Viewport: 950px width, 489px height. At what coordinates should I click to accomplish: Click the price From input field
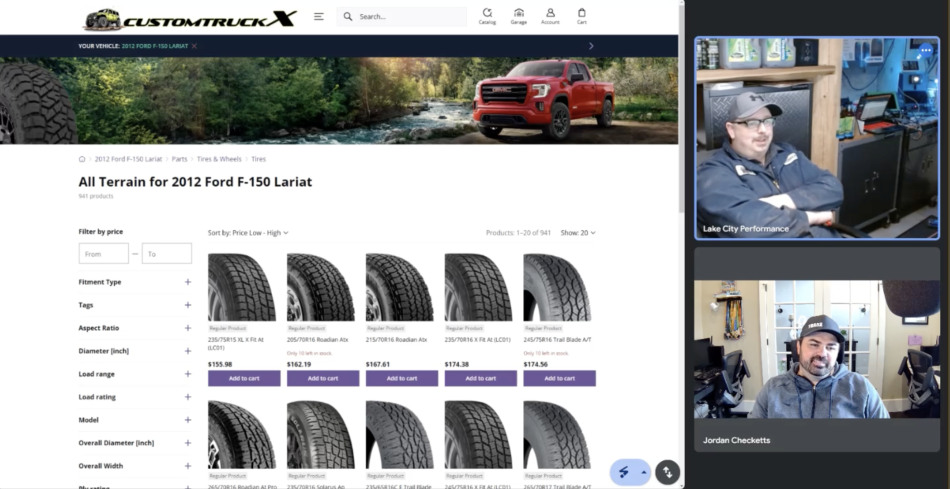(104, 254)
